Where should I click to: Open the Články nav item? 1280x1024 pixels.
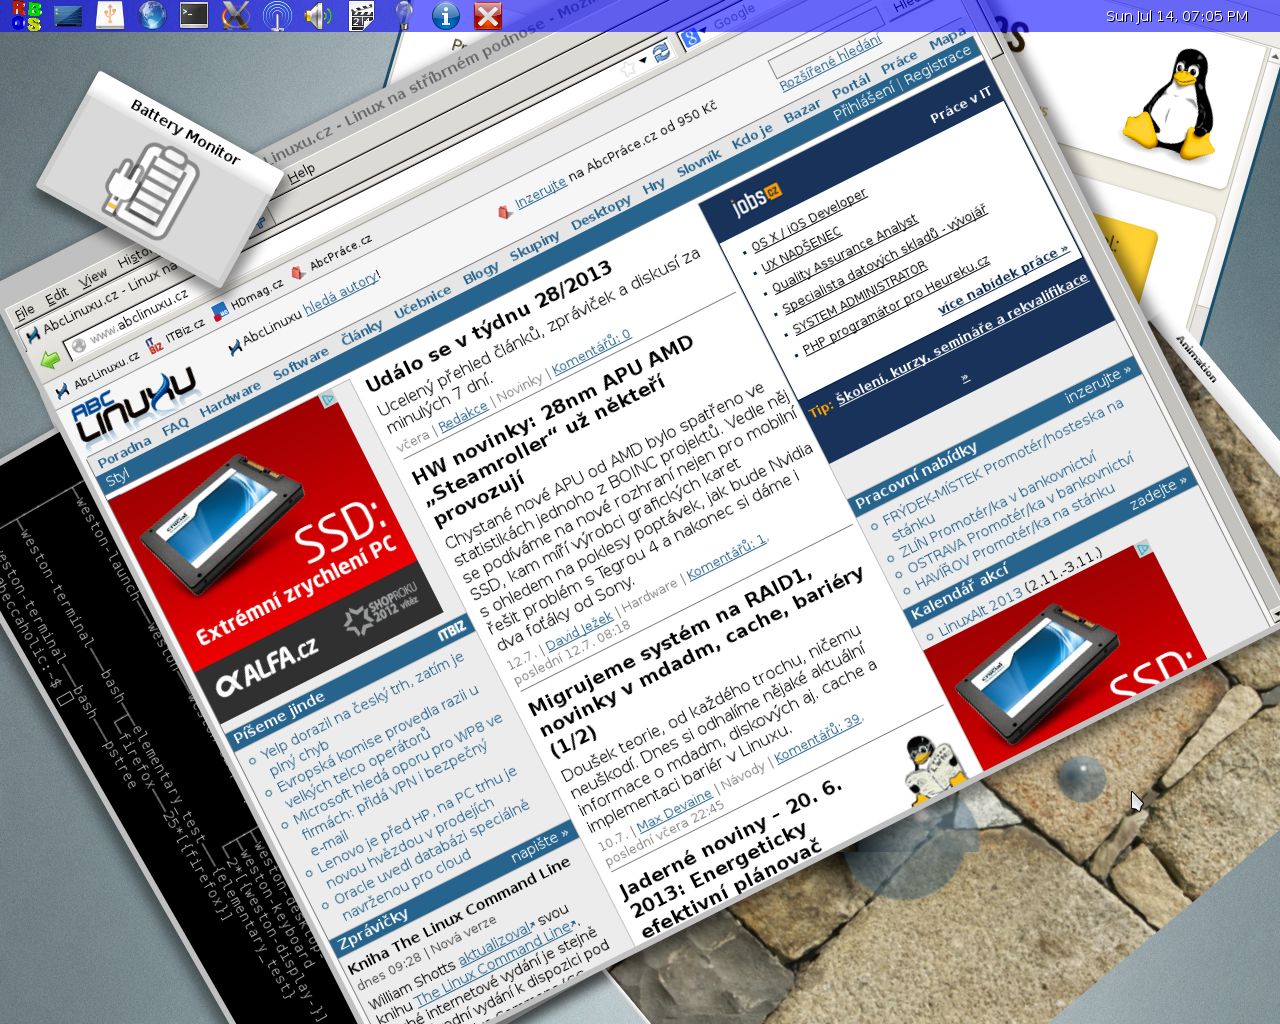point(362,333)
